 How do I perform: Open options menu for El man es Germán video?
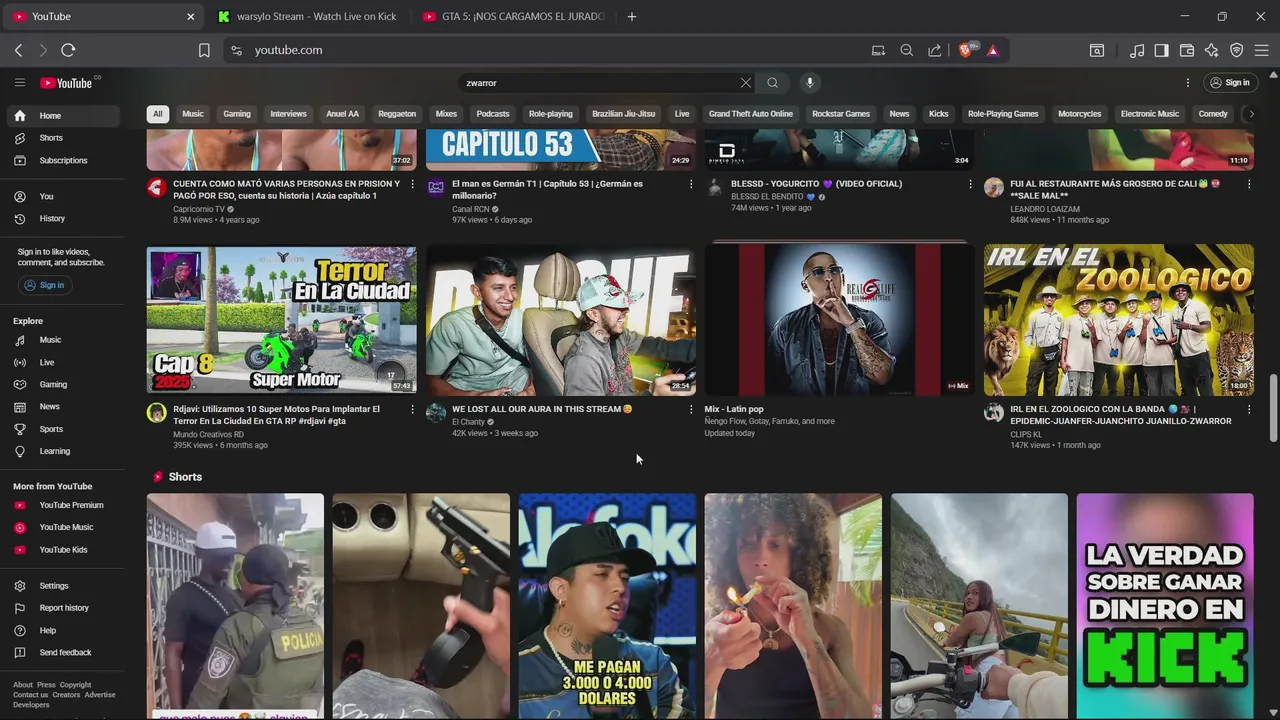click(690, 184)
